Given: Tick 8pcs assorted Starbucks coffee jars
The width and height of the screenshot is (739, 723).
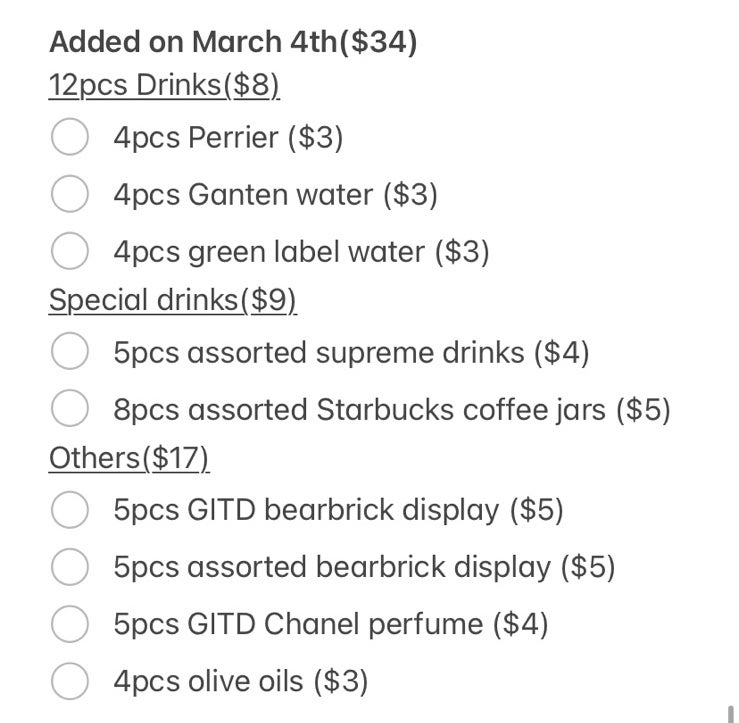Looking at the screenshot, I should (70, 408).
